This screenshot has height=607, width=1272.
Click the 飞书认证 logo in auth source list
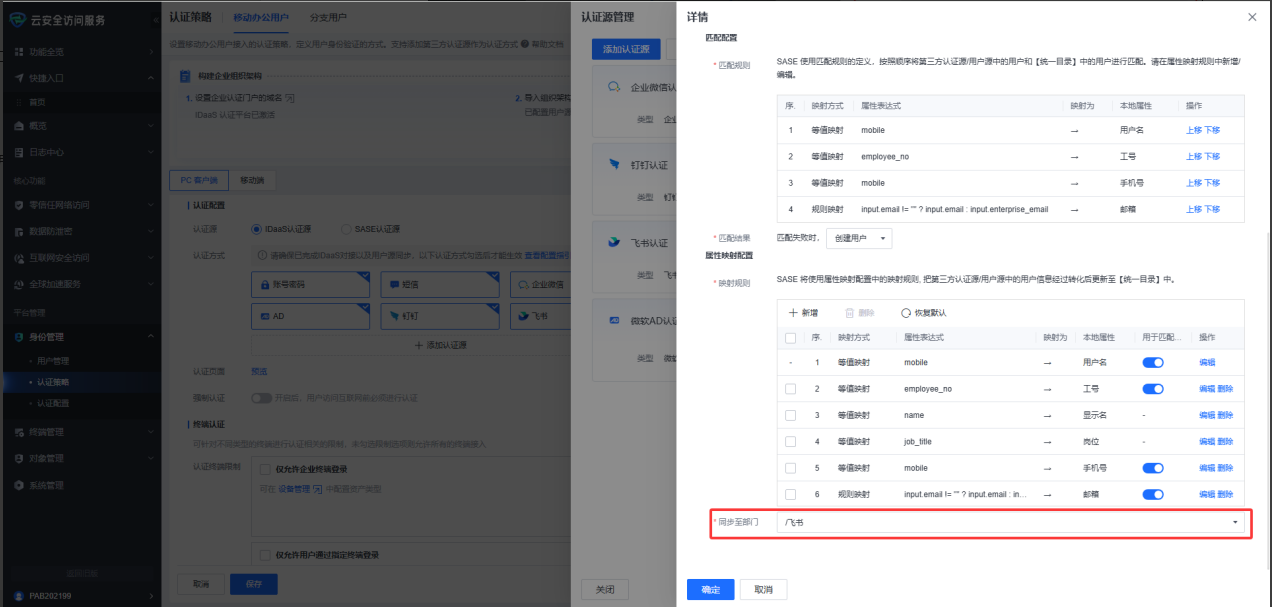[615, 242]
